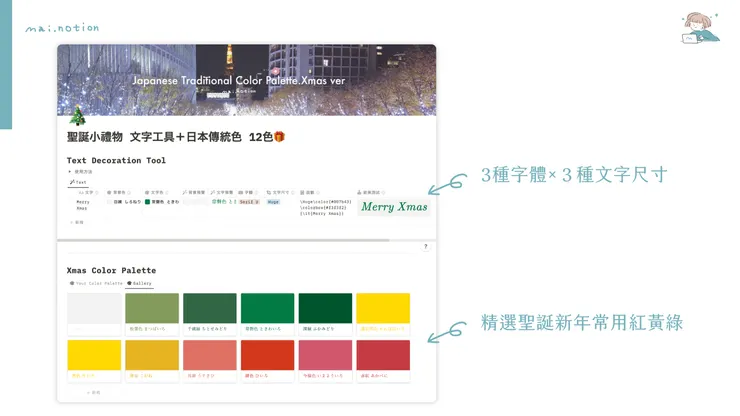Click the Serif font tag
This screenshot has height=416, width=740.
click(249, 202)
